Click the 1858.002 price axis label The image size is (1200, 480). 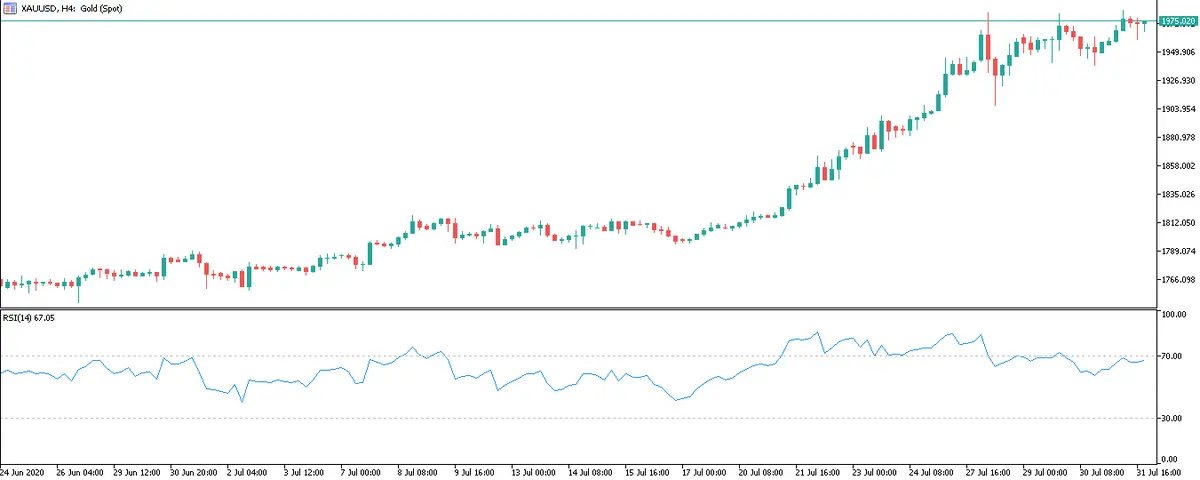tap(1176, 166)
